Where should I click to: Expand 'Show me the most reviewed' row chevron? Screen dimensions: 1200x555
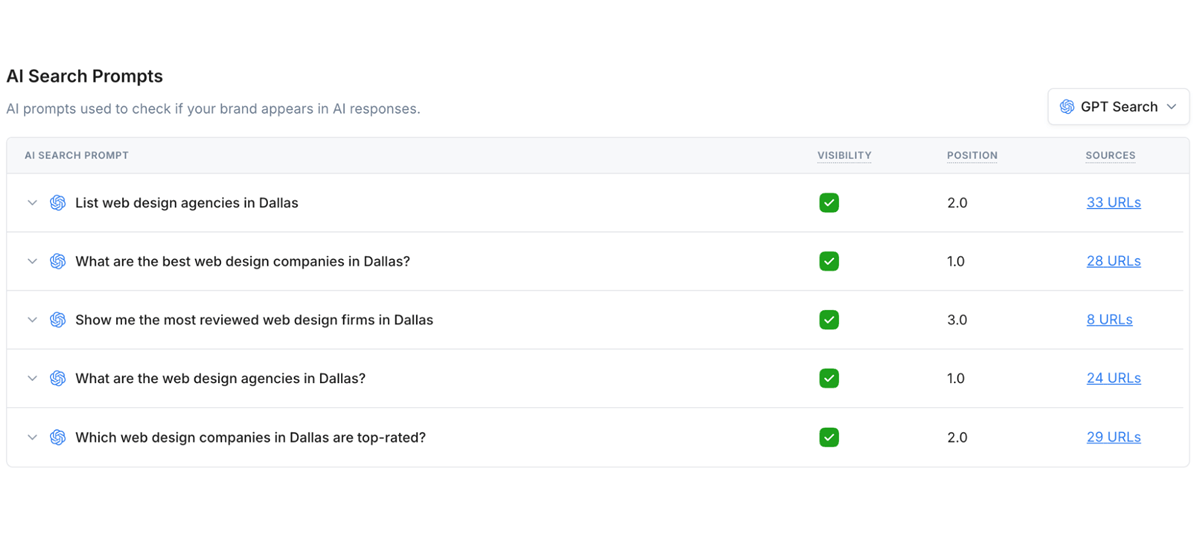click(32, 320)
